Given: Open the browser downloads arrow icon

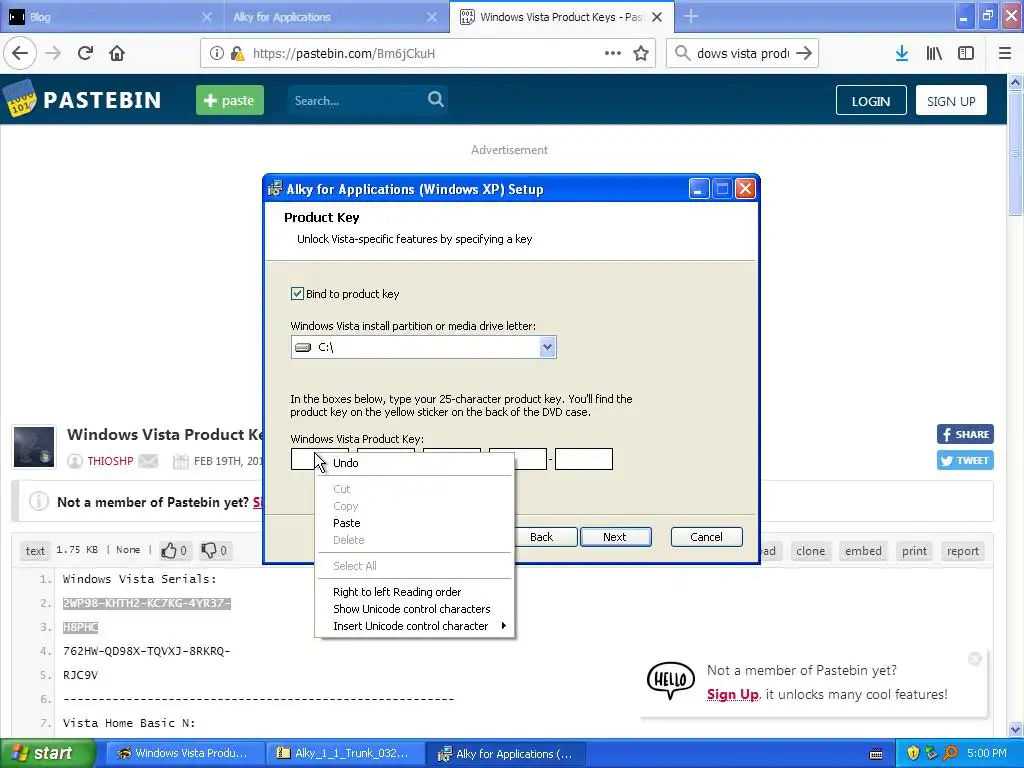Looking at the screenshot, I should click(x=902, y=54).
